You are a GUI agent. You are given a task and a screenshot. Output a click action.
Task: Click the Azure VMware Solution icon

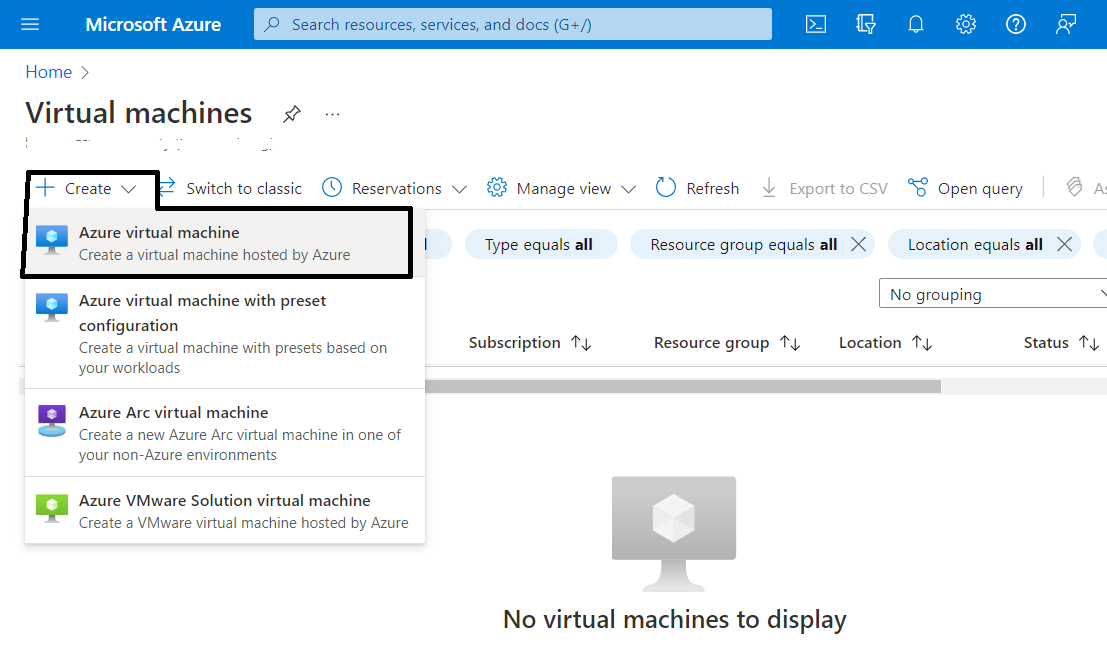click(x=52, y=508)
